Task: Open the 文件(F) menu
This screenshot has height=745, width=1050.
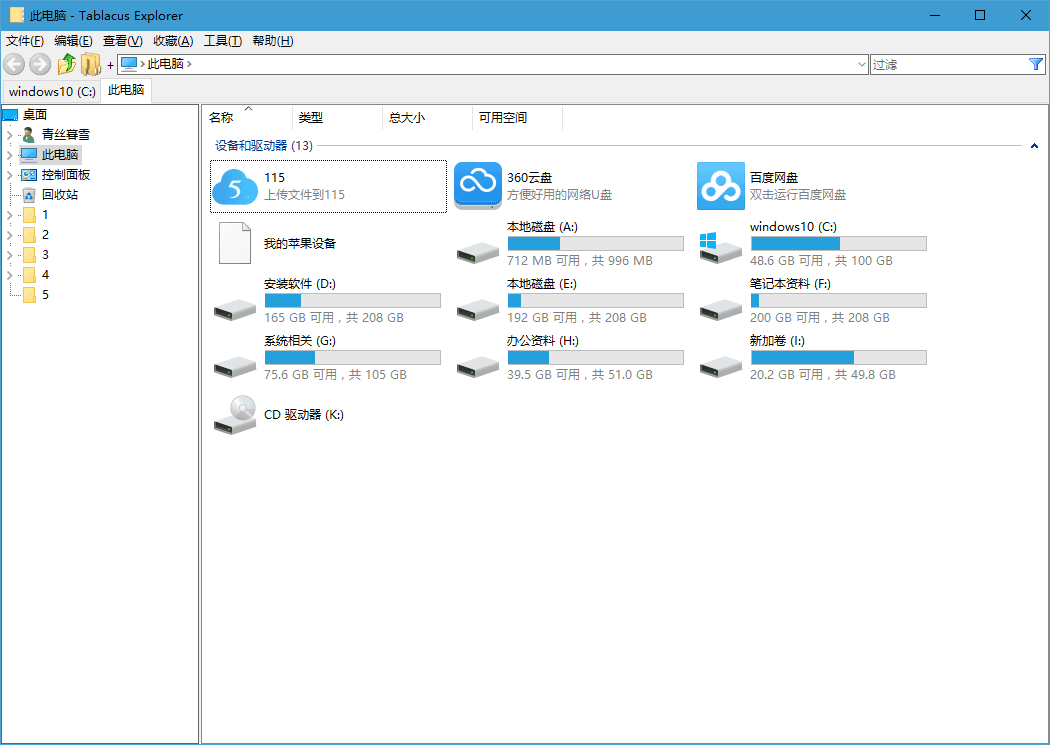Action: pyautogui.click(x=25, y=41)
